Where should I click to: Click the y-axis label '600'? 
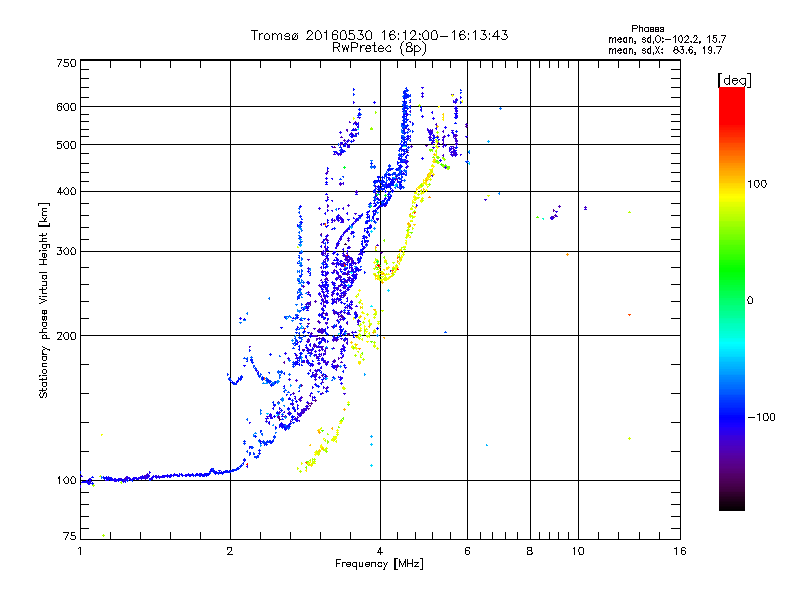tap(66, 107)
